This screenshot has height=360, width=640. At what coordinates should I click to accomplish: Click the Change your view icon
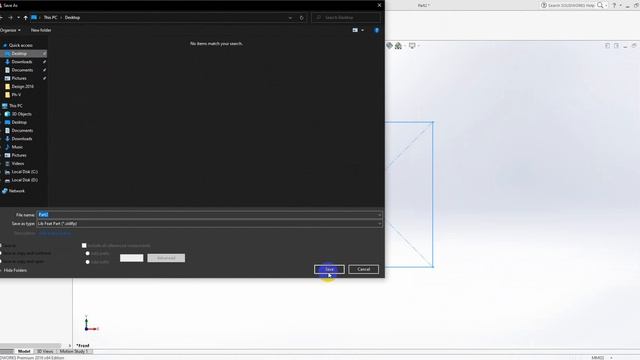355,30
